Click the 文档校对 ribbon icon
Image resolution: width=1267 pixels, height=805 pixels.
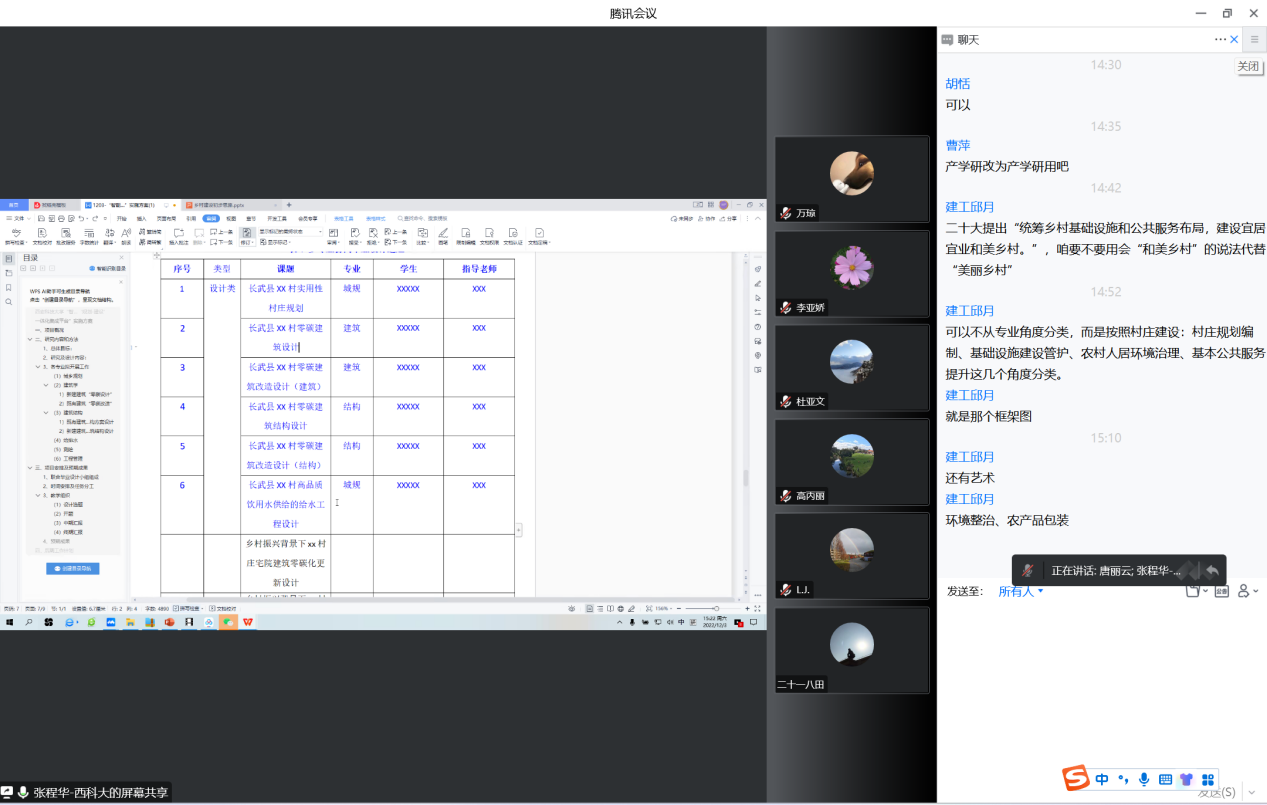point(42,235)
